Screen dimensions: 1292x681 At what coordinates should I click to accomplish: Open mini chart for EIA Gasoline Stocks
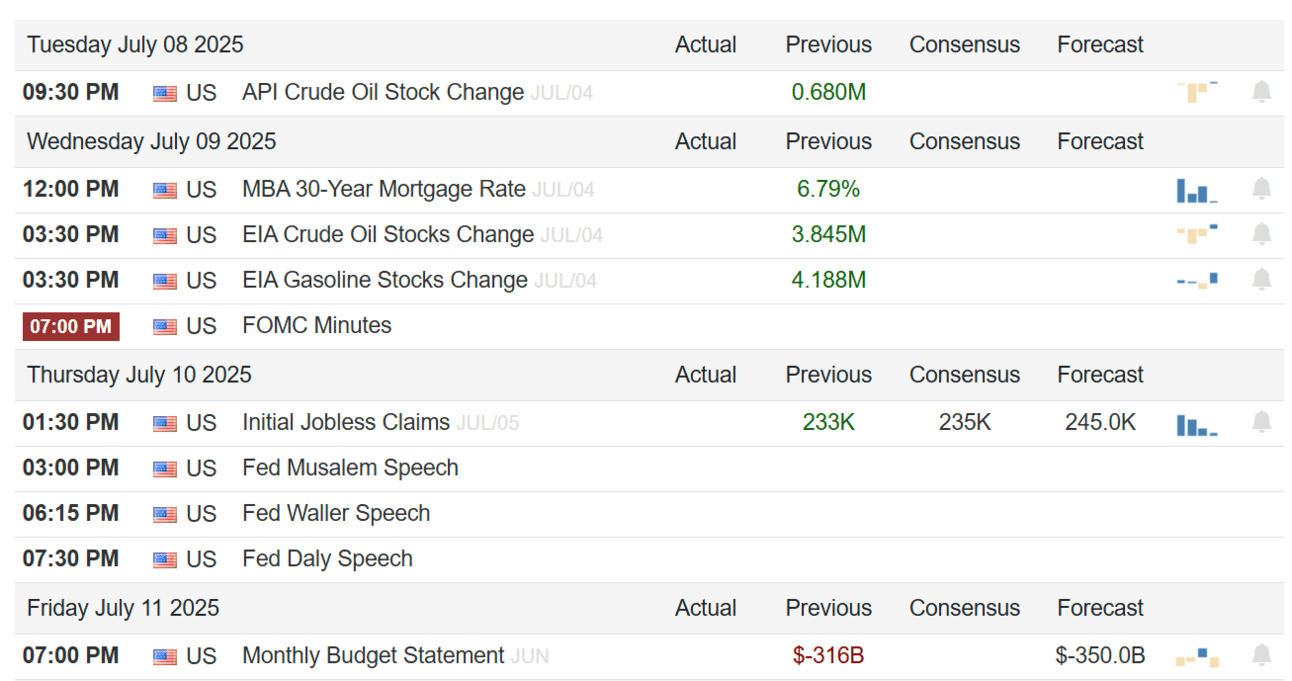click(1197, 281)
